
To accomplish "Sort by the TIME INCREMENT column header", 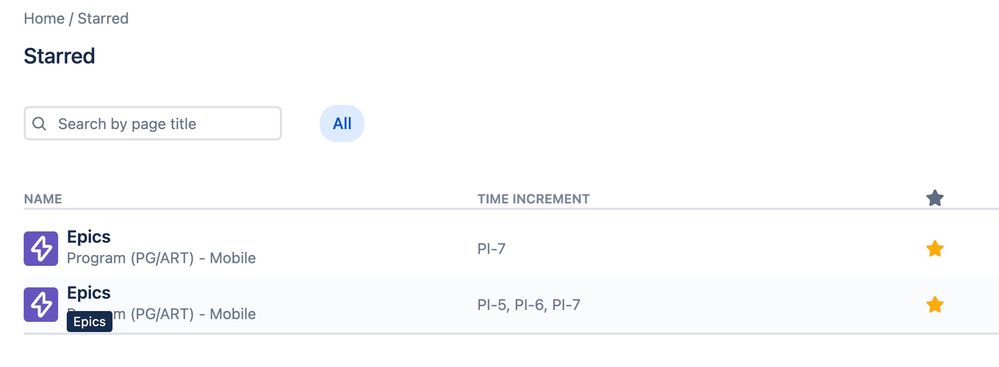I will click(x=533, y=199).
